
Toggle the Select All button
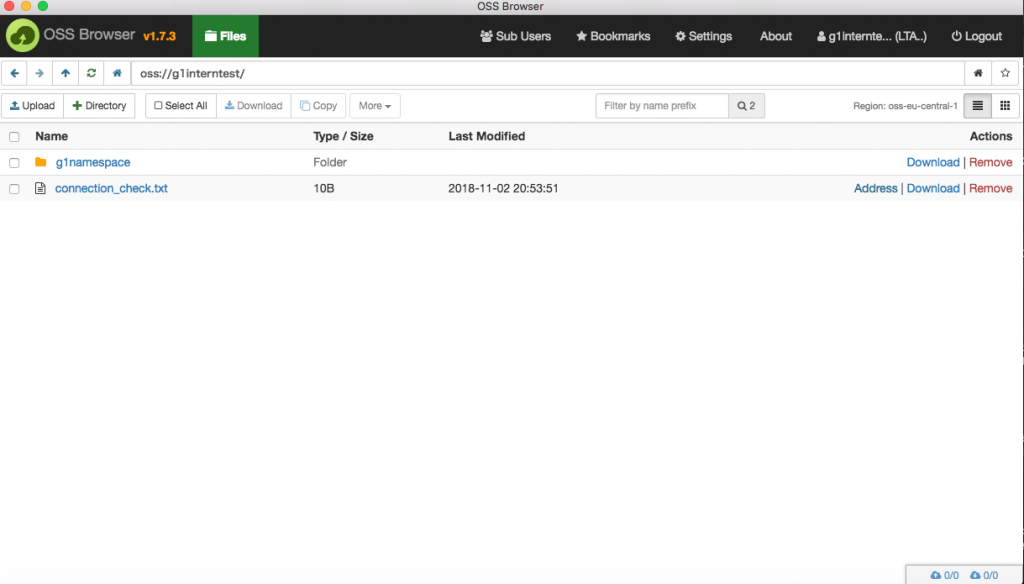(181, 106)
